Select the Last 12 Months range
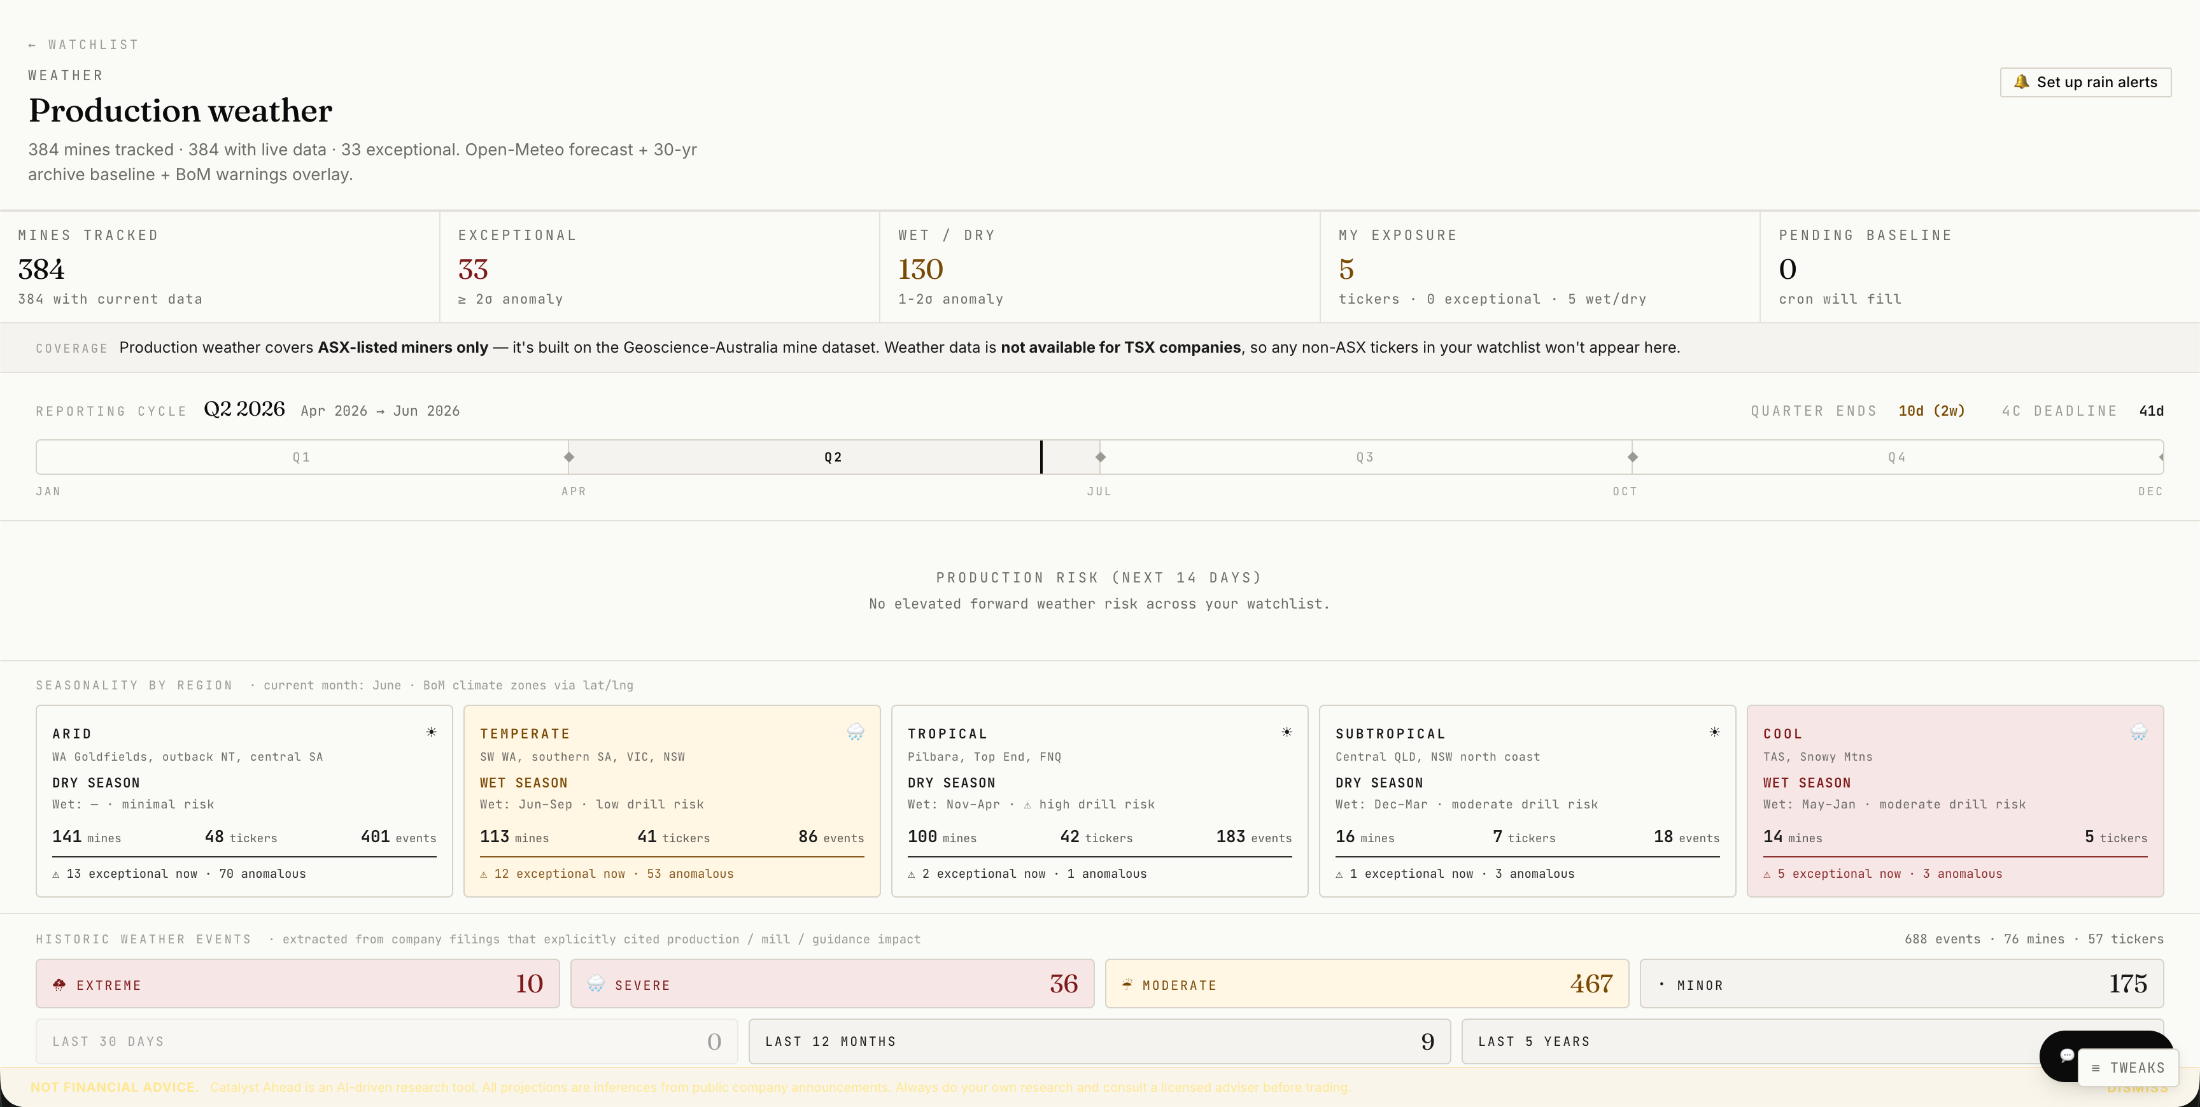2200x1107 pixels. click(x=1100, y=1041)
